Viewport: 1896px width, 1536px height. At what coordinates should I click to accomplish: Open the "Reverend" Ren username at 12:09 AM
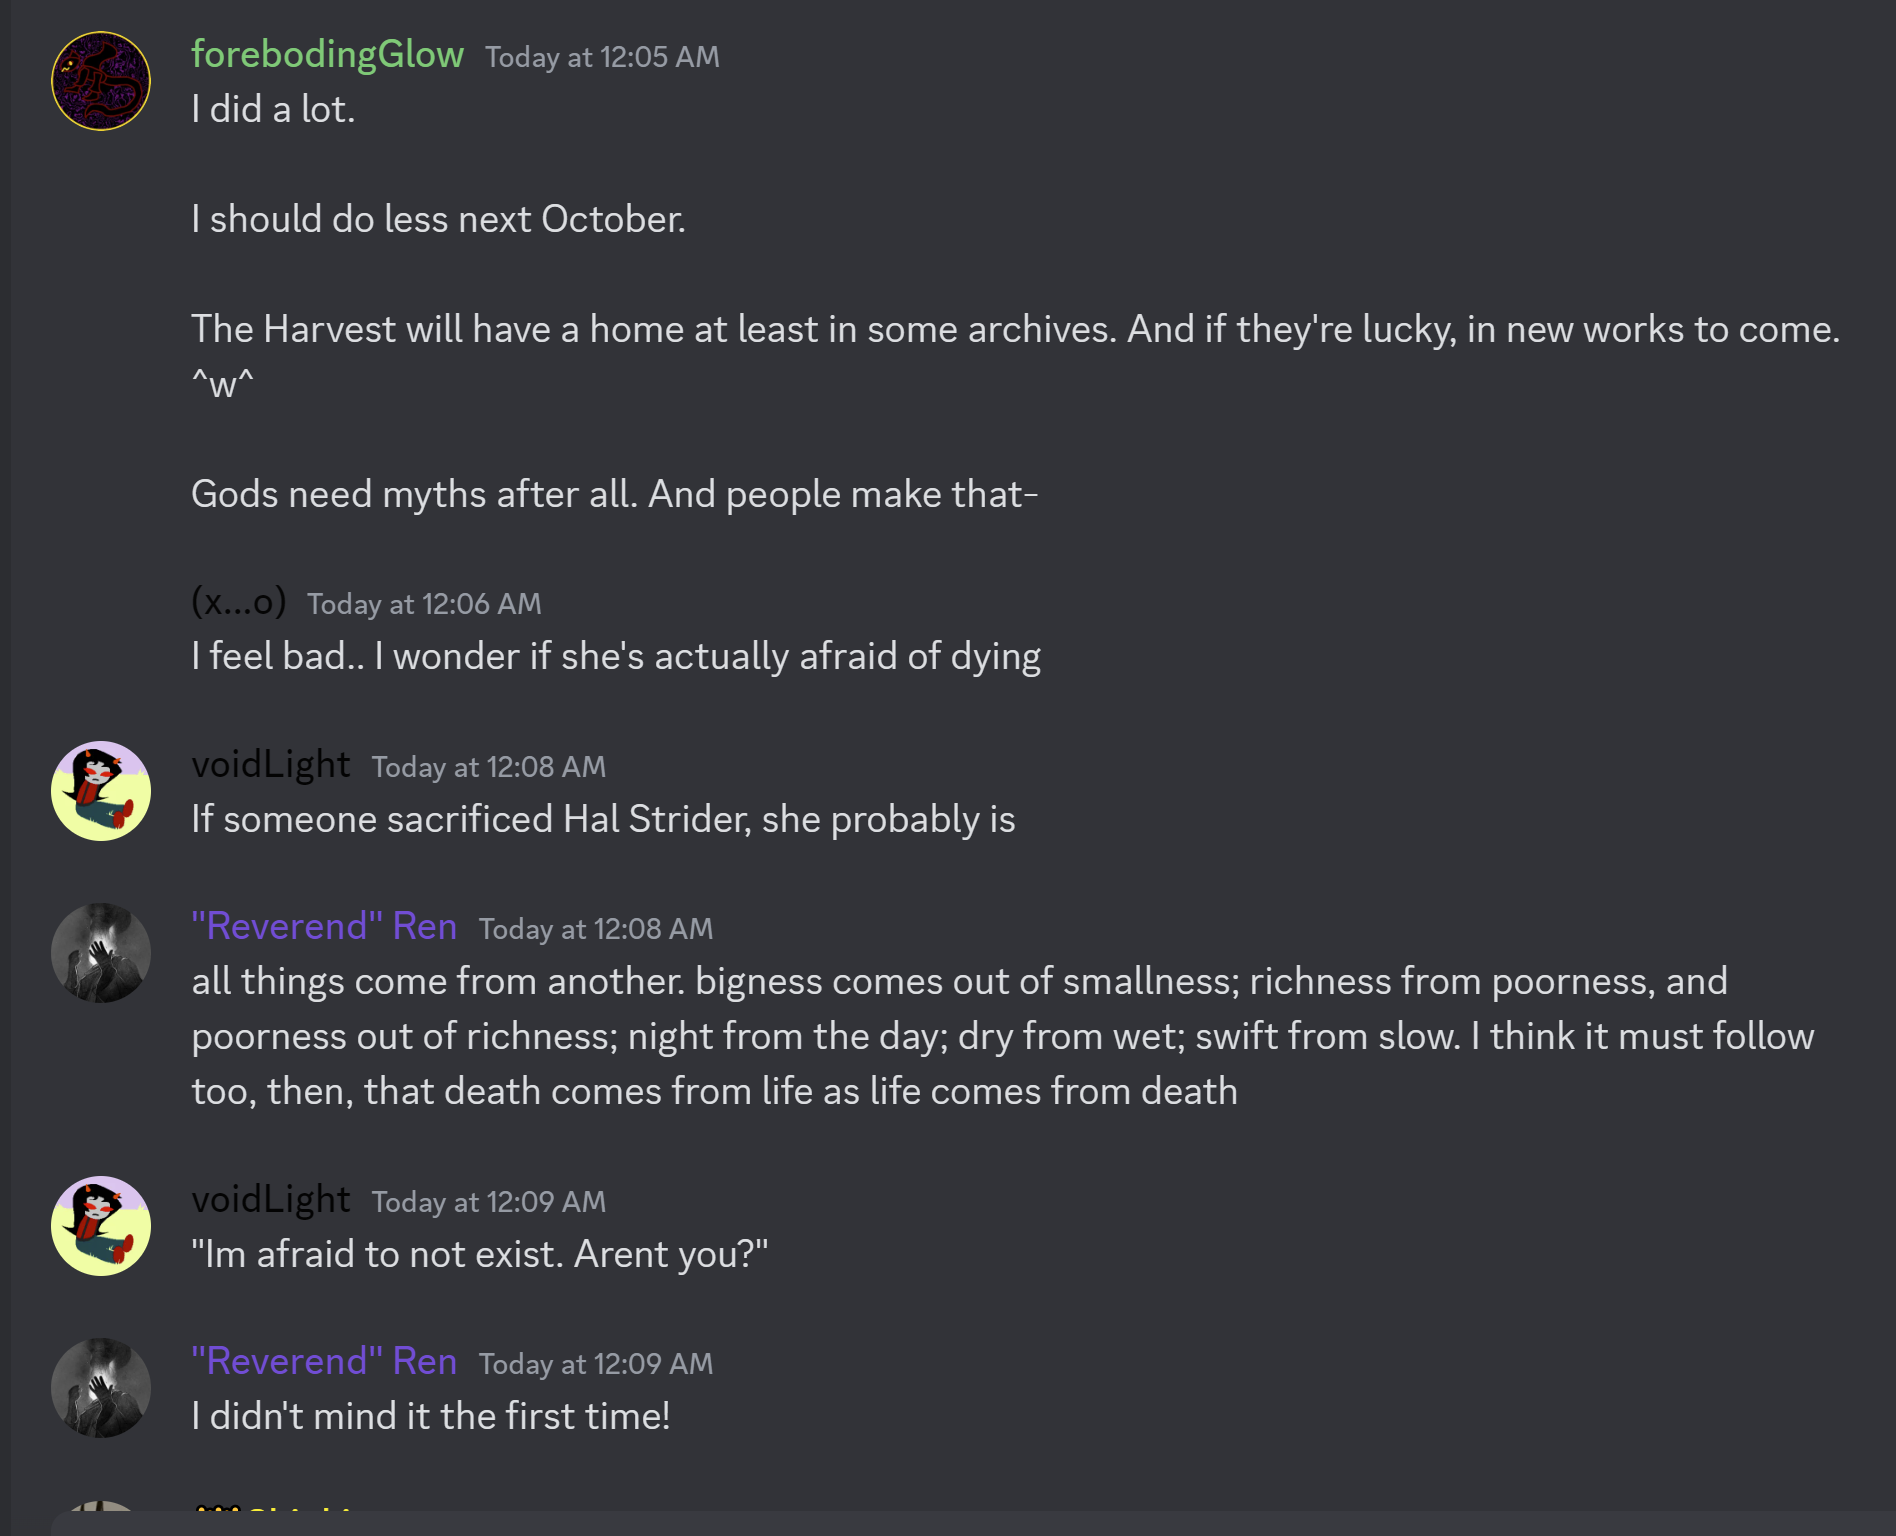point(324,1362)
